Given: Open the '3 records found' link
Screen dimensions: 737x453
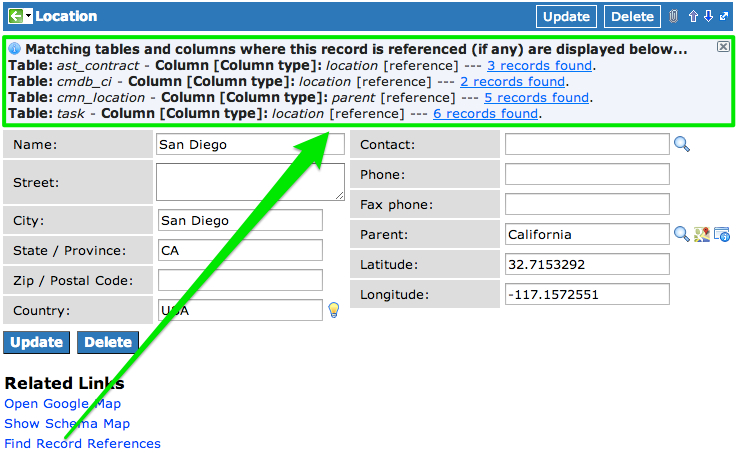Looking at the screenshot, I should coord(539,66).
